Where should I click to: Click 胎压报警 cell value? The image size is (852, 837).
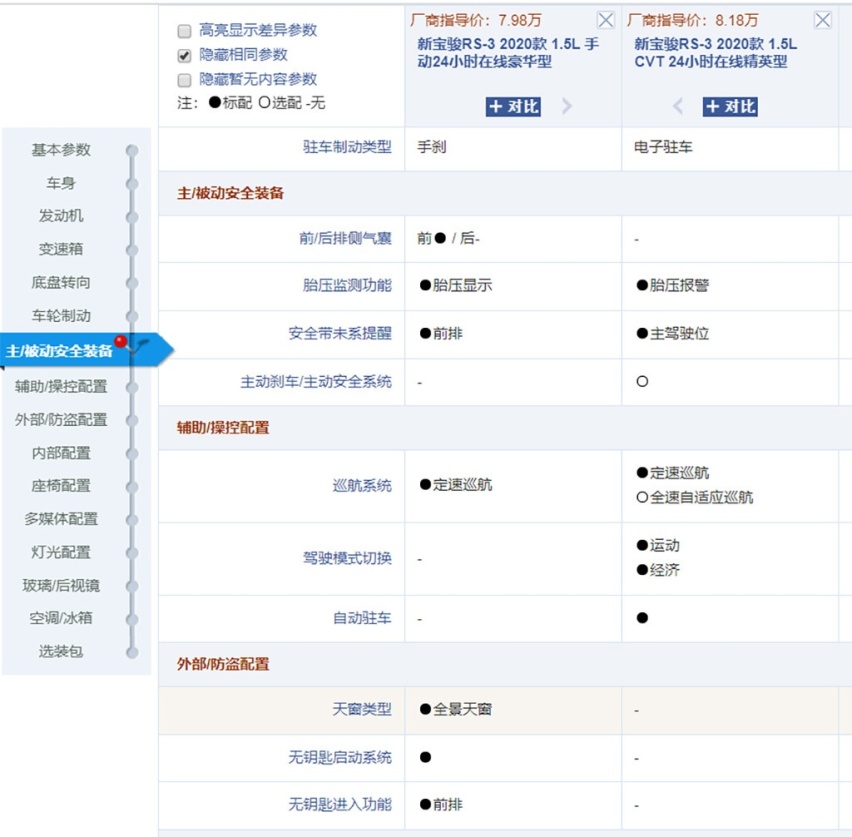pyautogui.click(x=673, y=285)
